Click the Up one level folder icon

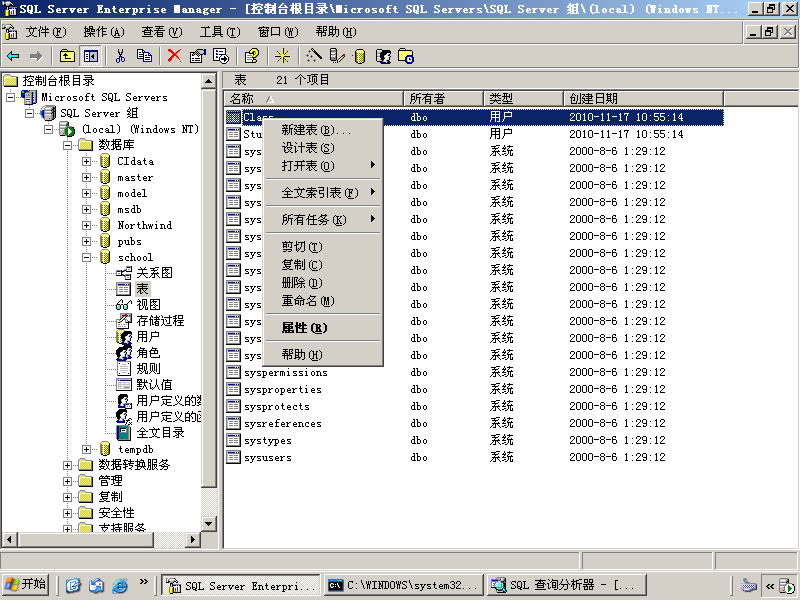tap(67, 56)
